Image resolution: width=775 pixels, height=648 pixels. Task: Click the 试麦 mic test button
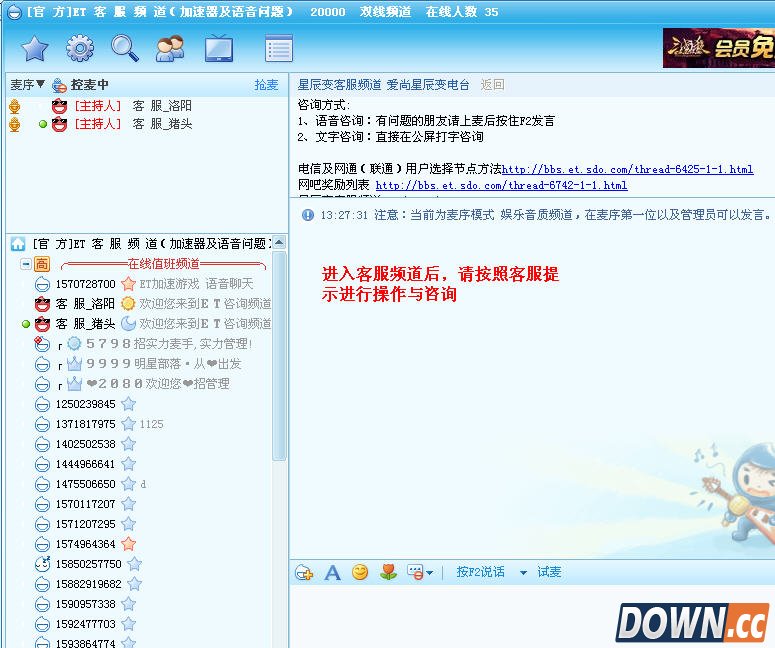(x=549, y=572)
